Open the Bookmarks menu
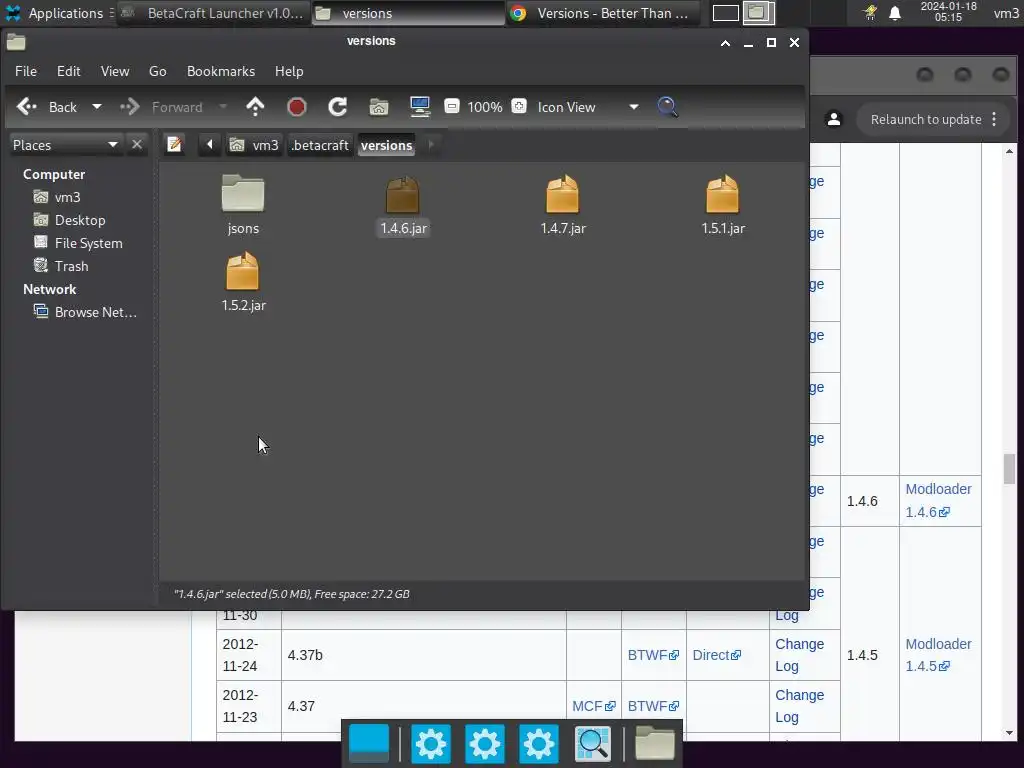The width and height of the screenshot is (1024, 768). [x=221, y=71]
